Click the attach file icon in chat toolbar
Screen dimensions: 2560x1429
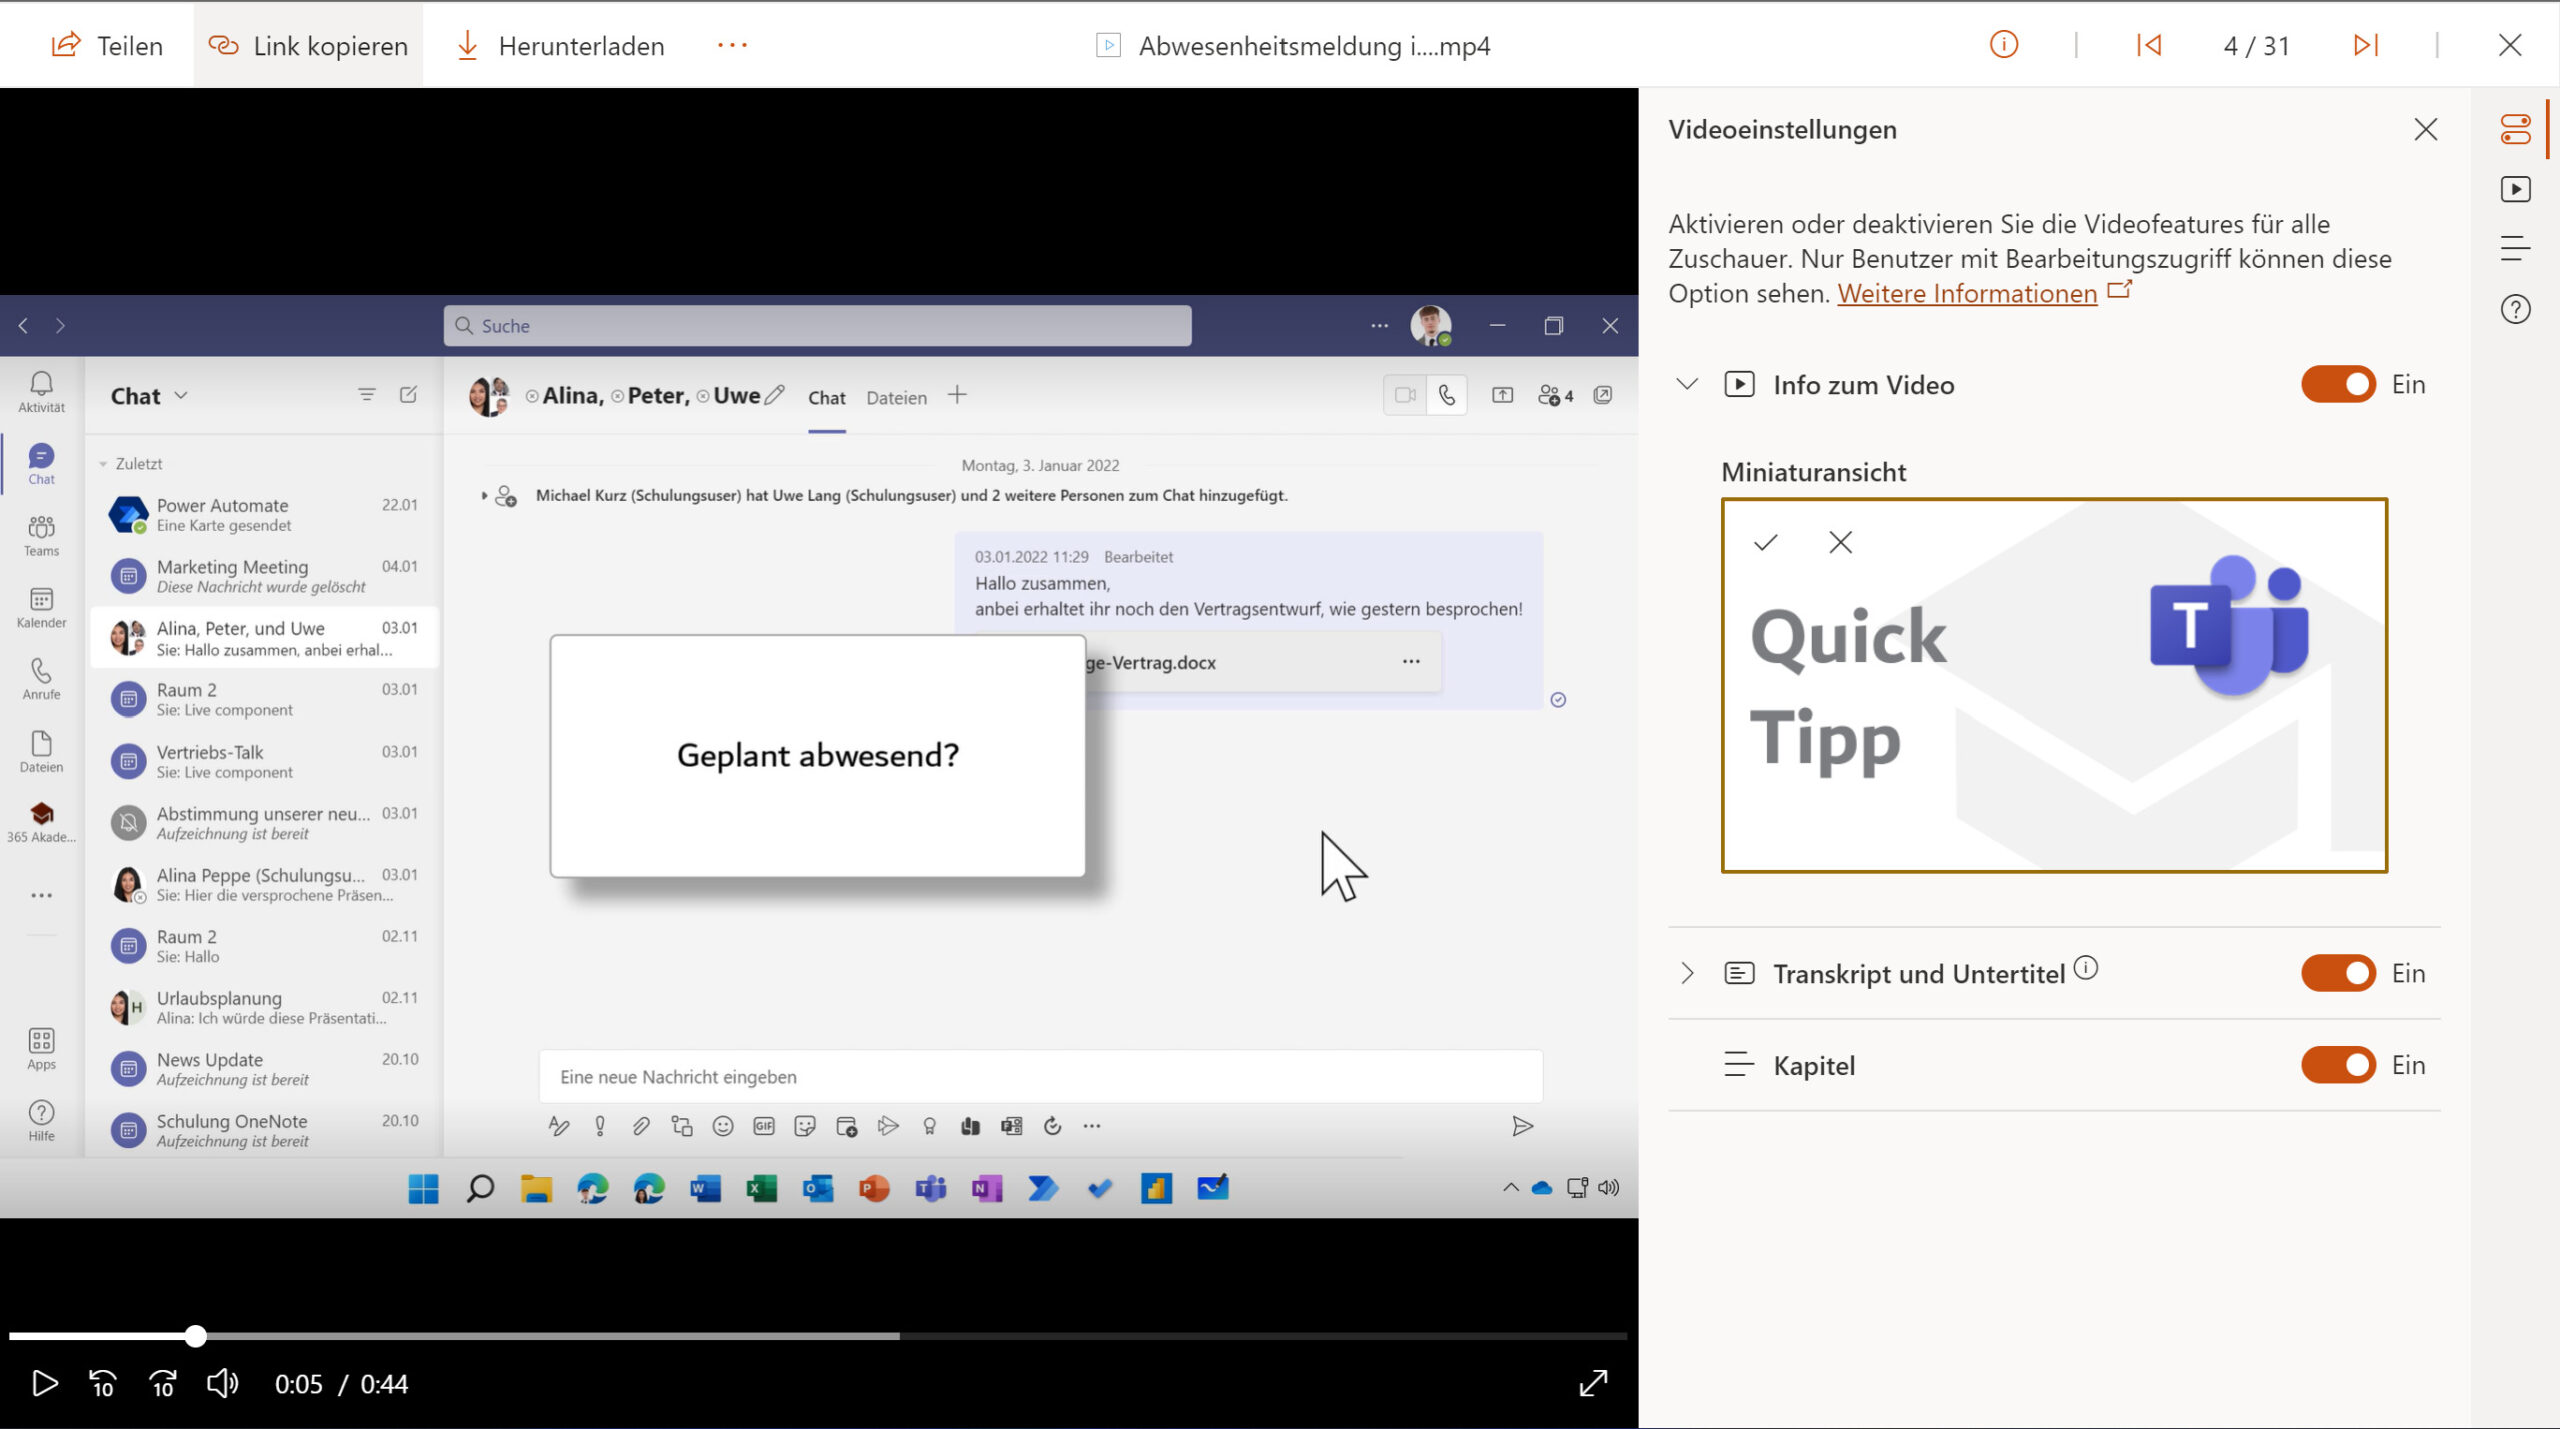coord(642,1127)
